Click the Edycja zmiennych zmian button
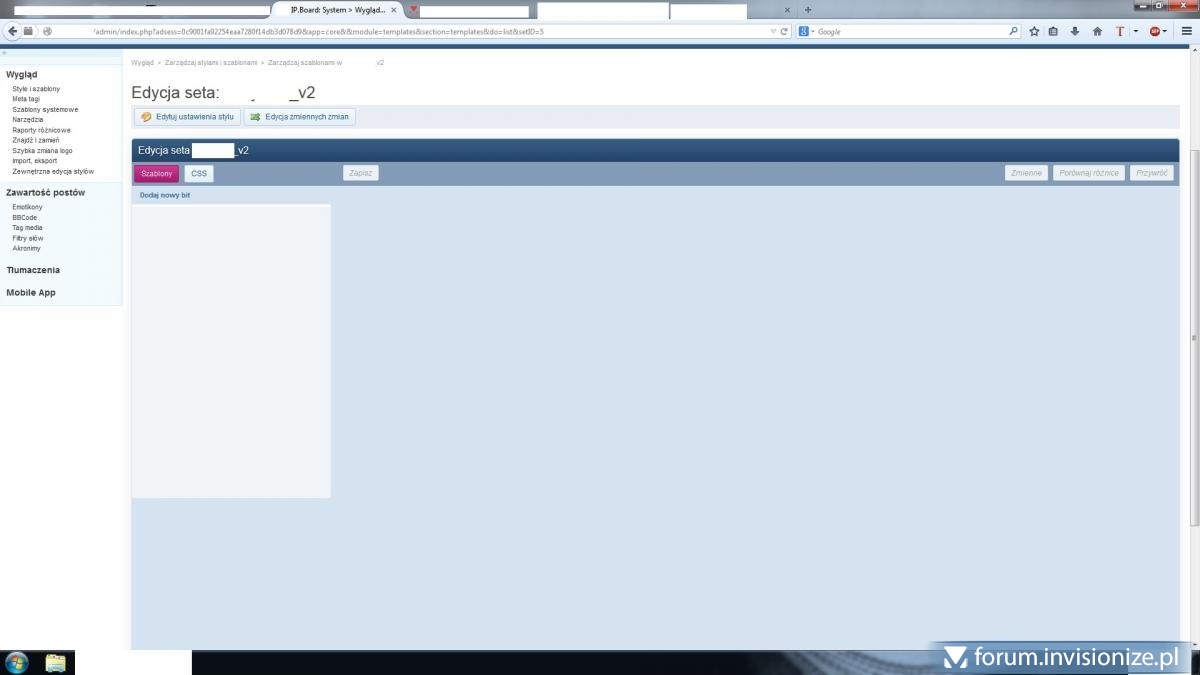Viewport: 1200px width, 675px height. click(299, 117)
